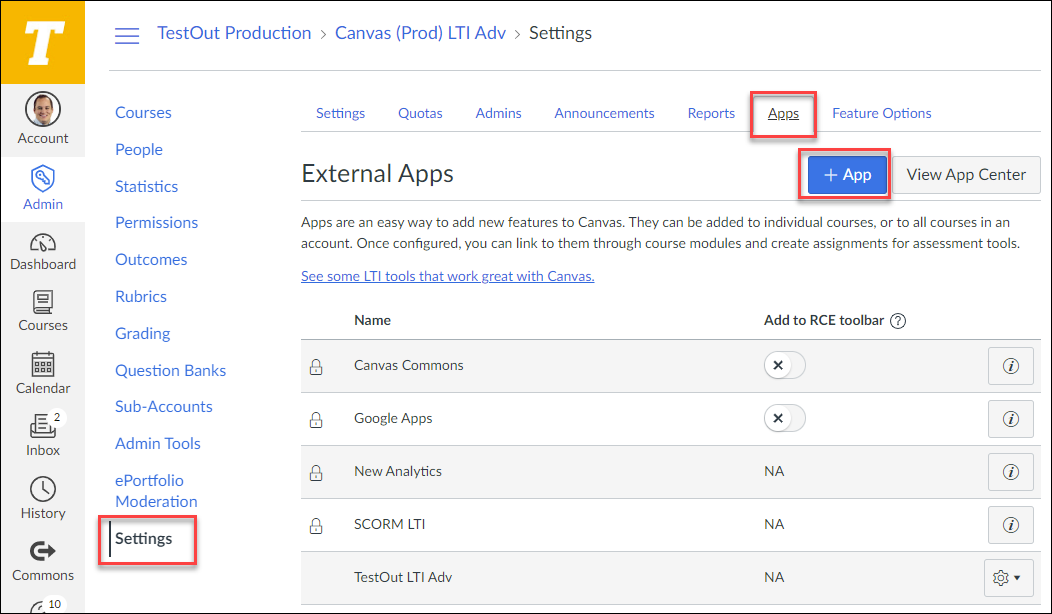Open the LTI tools that work great link
This screenshot has height=614, width=1052.
click(x=448, y=276)
